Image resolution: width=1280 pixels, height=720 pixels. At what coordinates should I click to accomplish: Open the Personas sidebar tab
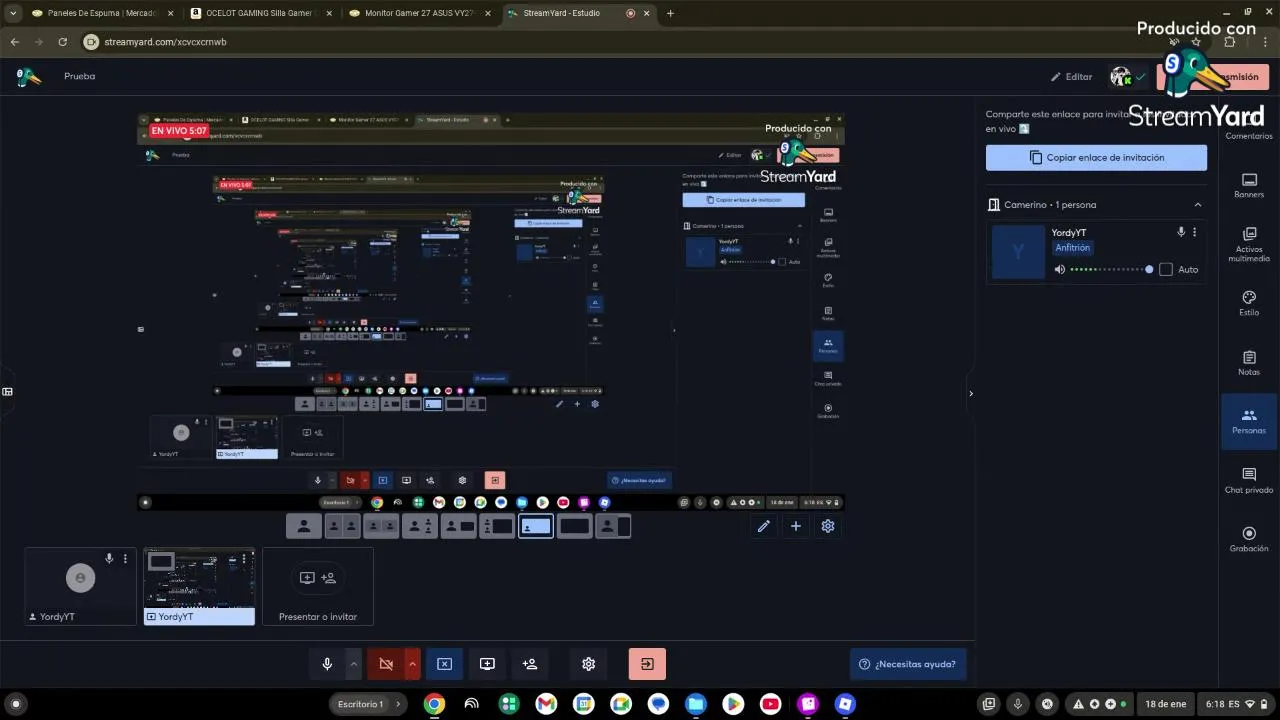1249,422
